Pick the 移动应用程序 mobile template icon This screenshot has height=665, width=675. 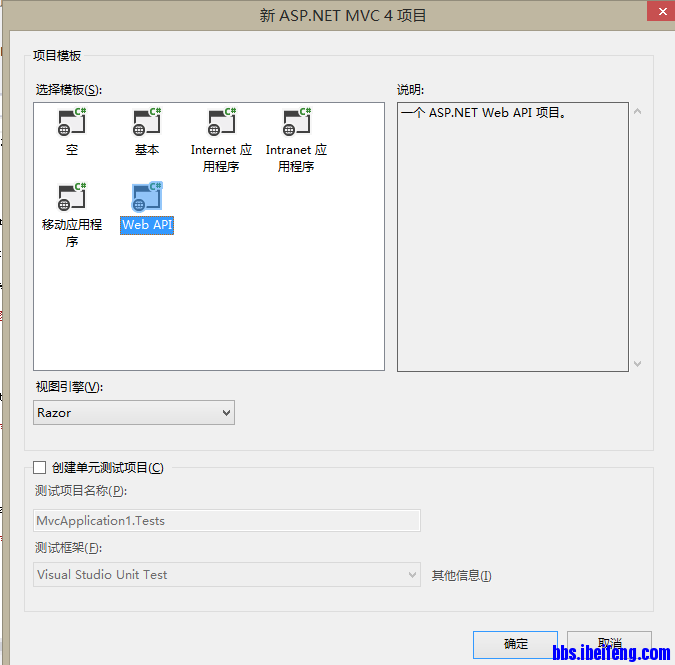click(x=72, y=197)
